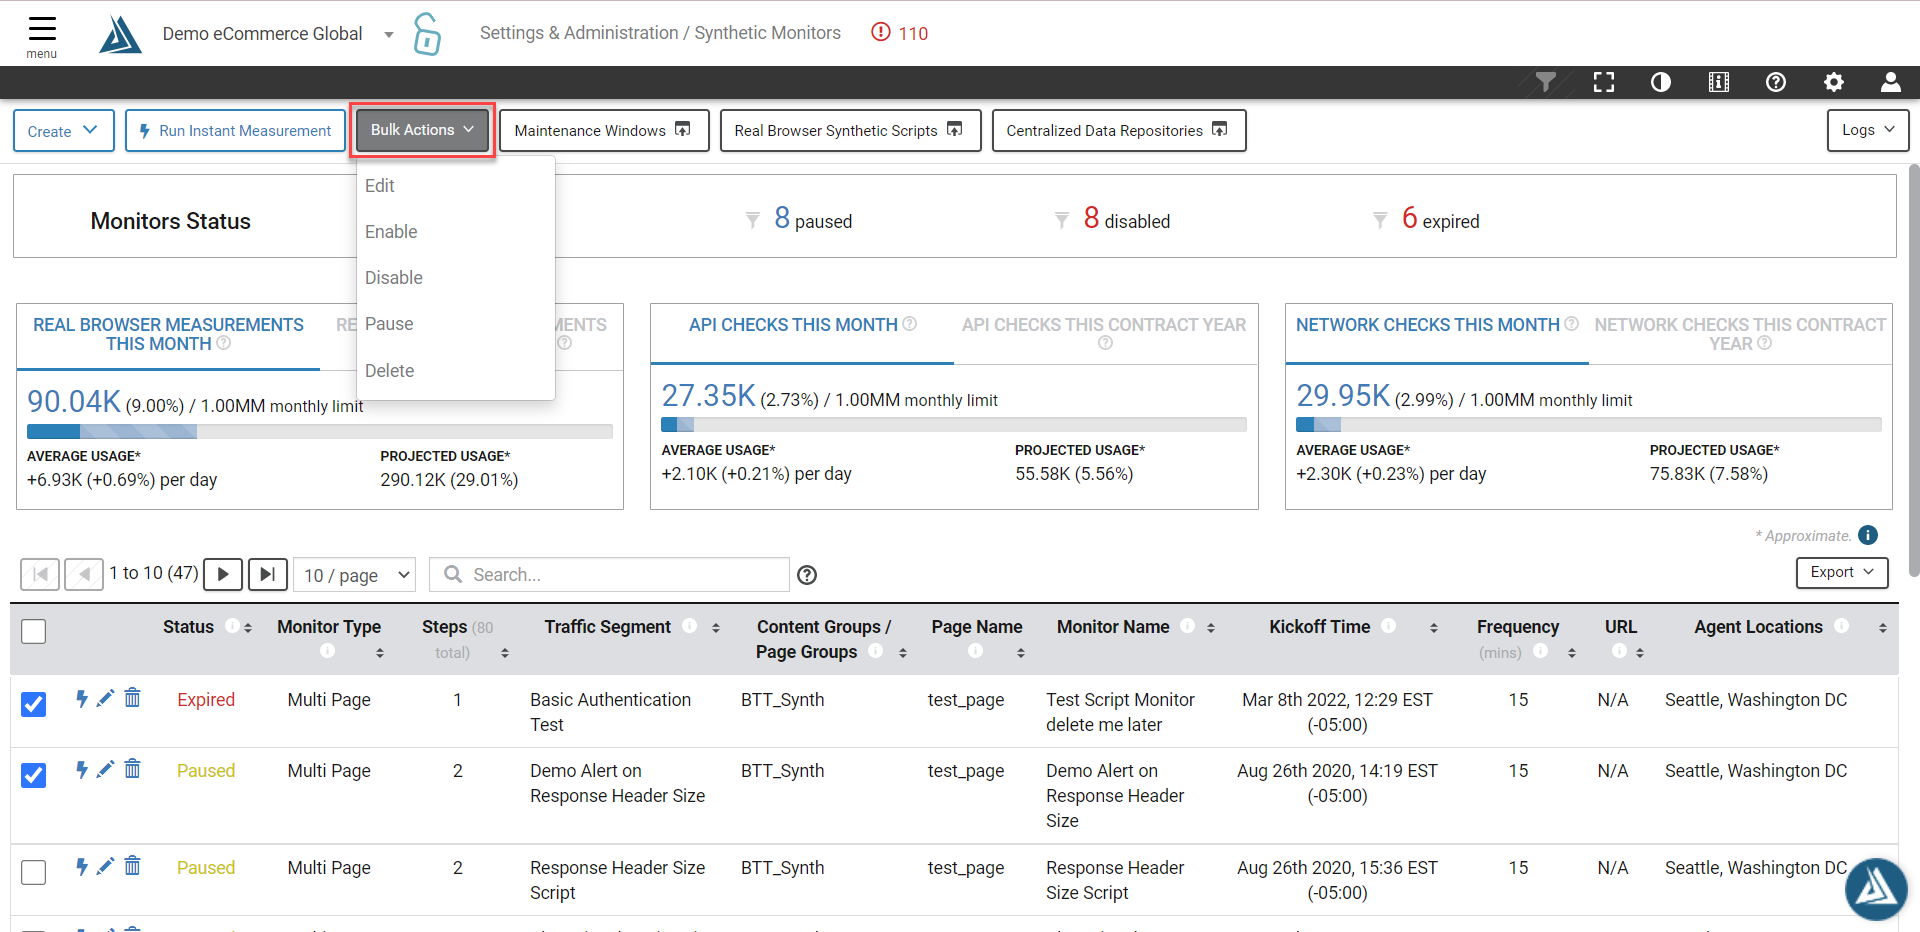
Task: Go to first page of monitors
Action: coord(40,574)
